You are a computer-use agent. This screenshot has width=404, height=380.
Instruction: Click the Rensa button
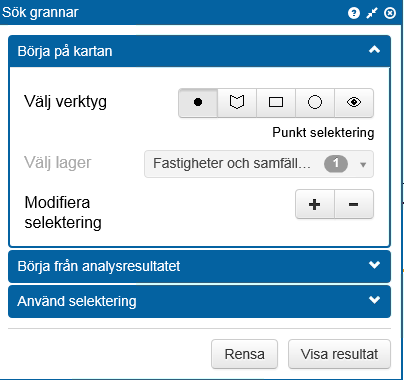click(244, 354)
